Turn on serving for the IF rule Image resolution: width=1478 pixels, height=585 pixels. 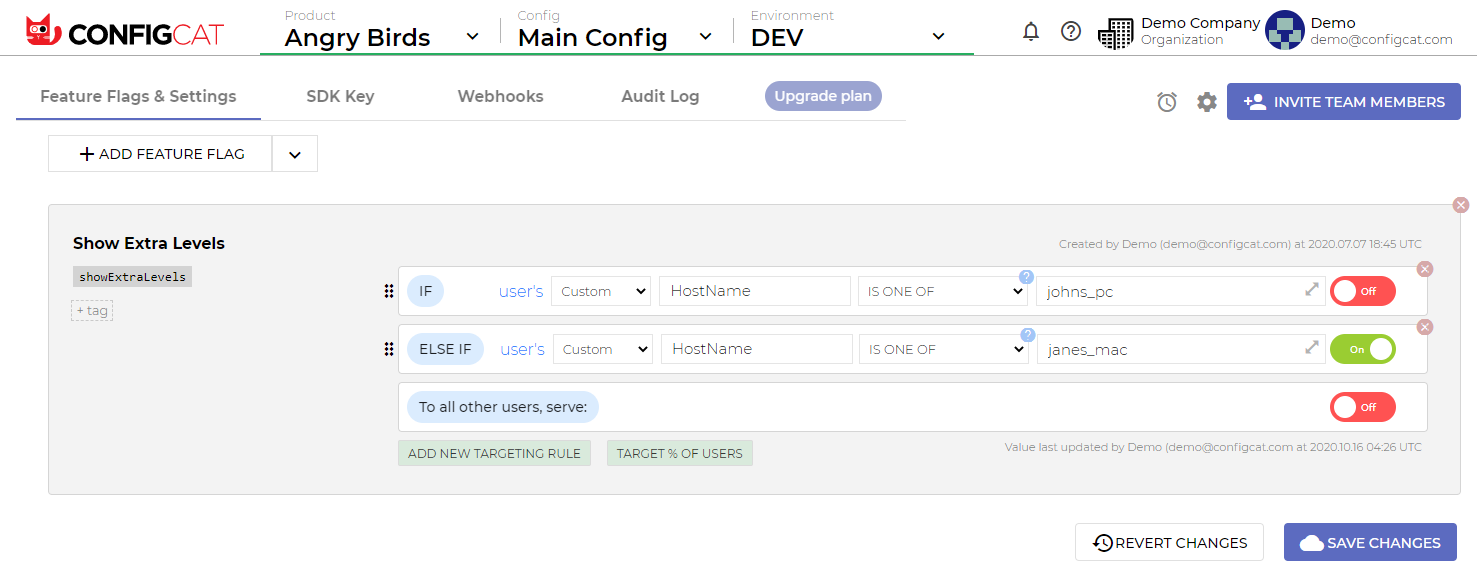(x=1362, y=290)
